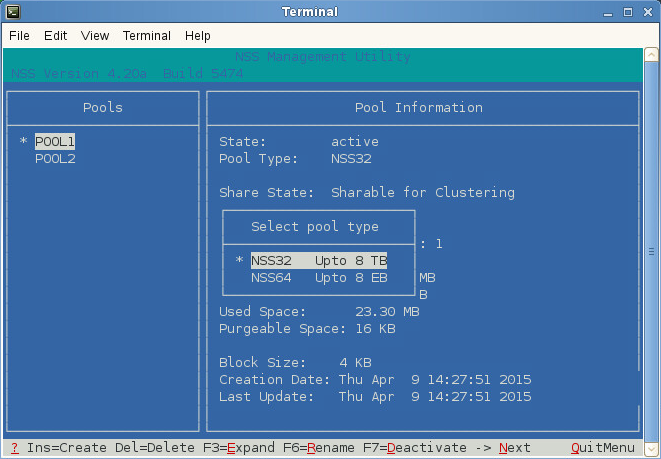
Task: Click Used Space value '23.30 MB'
Action: [x=387, y=312]
